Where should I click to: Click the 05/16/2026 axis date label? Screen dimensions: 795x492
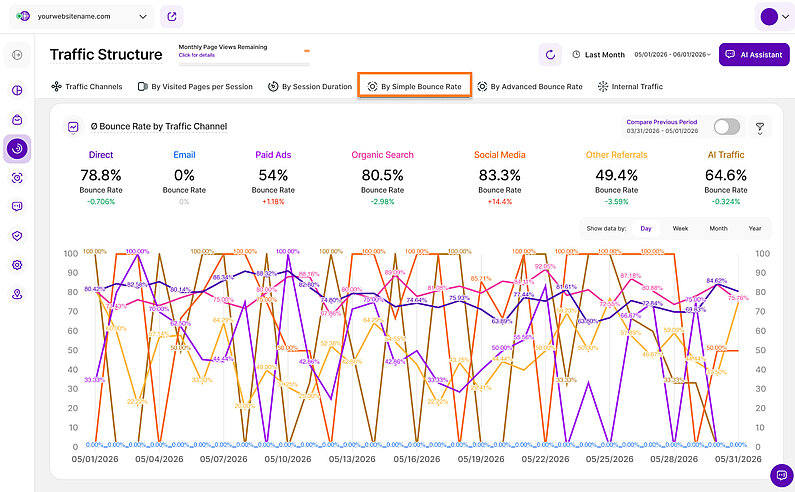417,459
